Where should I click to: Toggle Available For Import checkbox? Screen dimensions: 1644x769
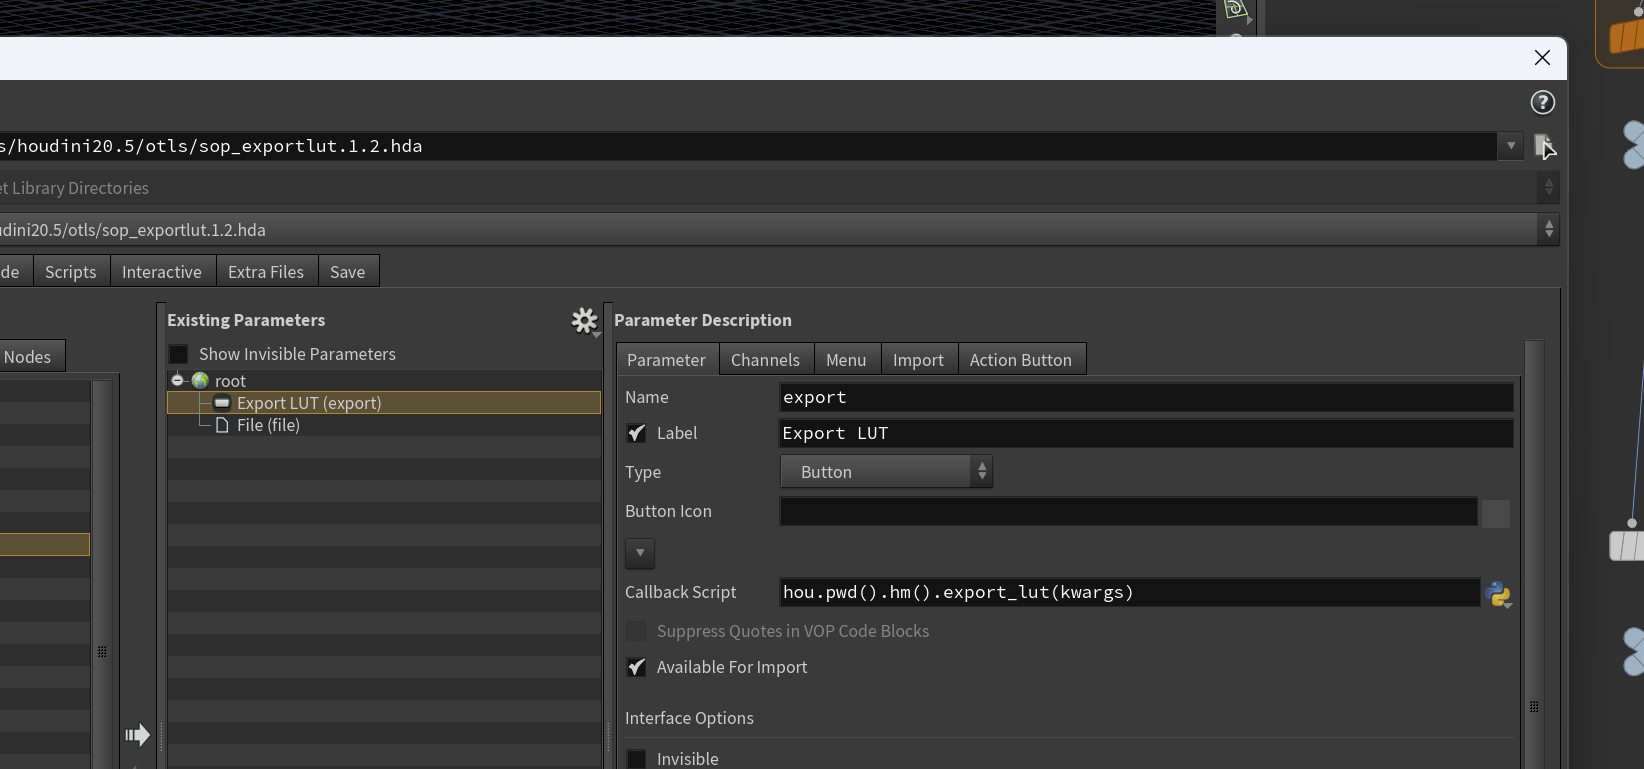coord(636,667)
